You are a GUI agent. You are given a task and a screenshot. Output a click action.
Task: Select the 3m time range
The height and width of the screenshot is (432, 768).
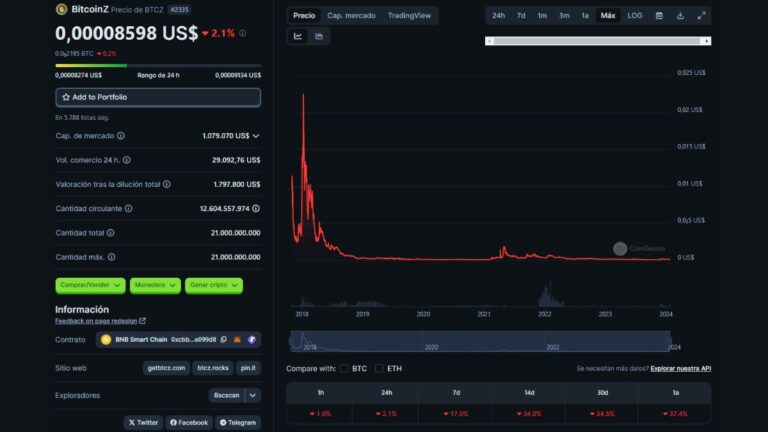point(564,16)
